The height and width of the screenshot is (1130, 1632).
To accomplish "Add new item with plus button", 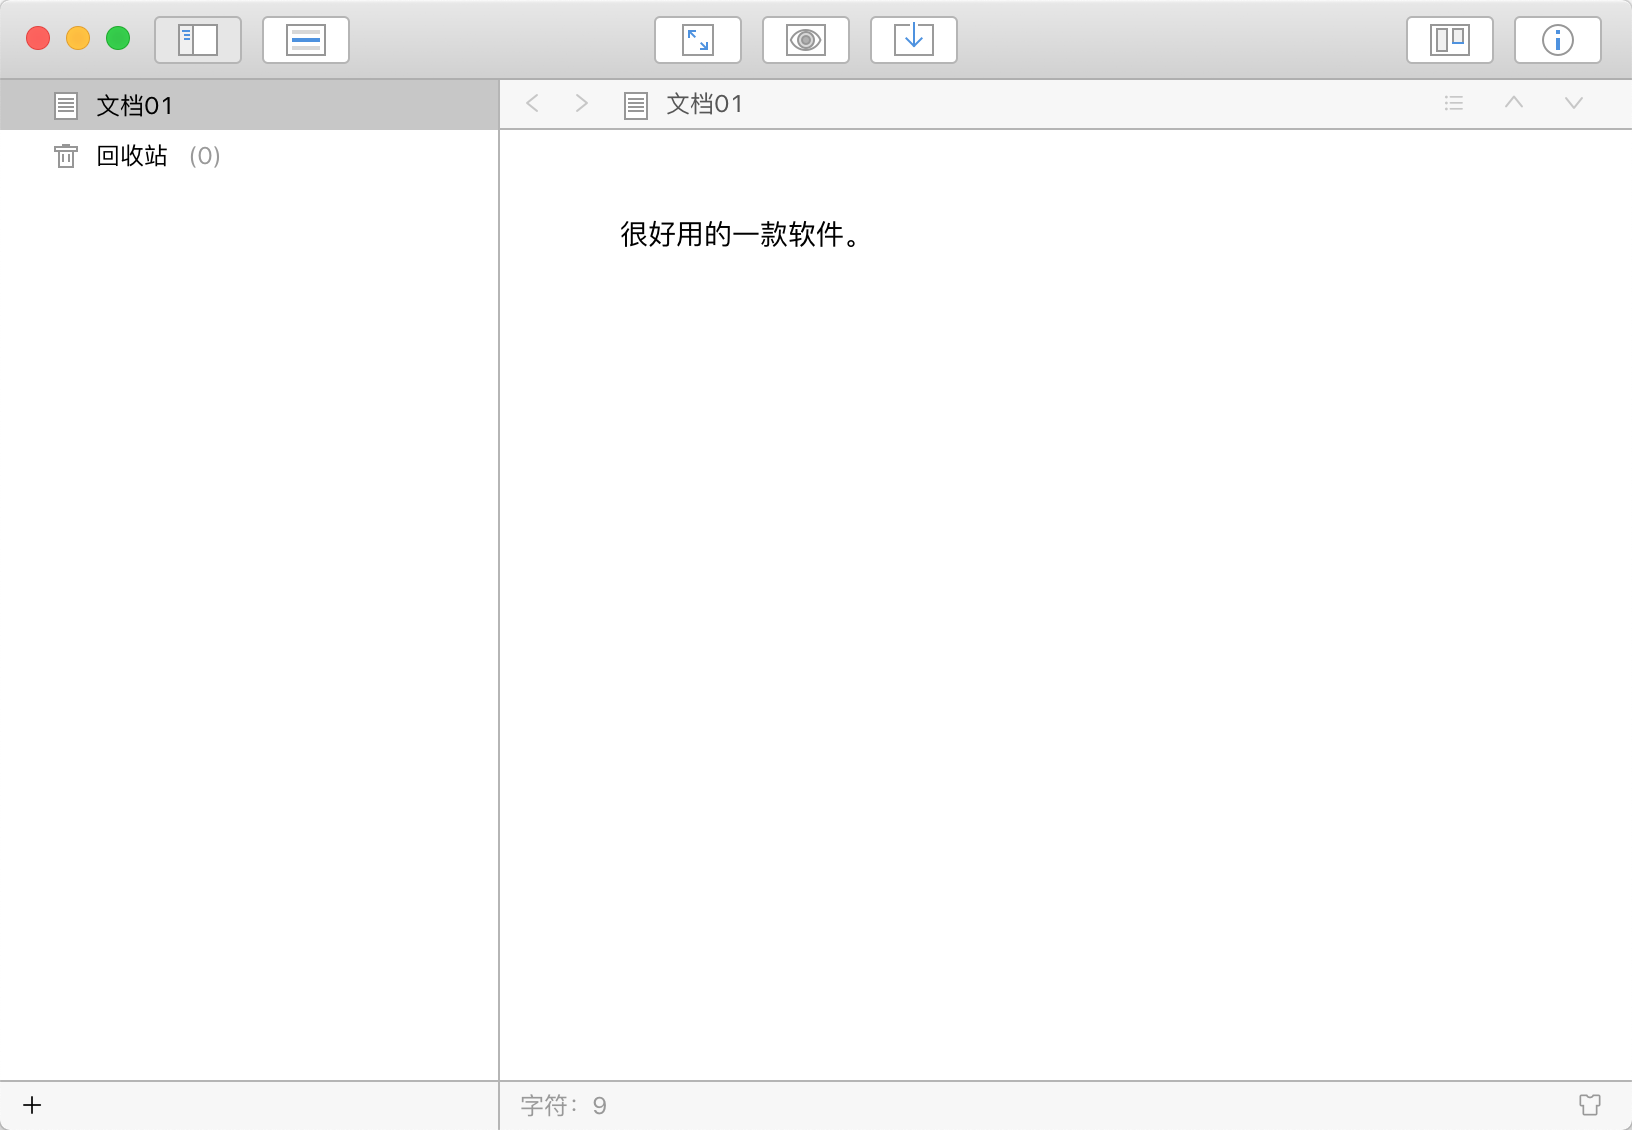I will 32,1105.
